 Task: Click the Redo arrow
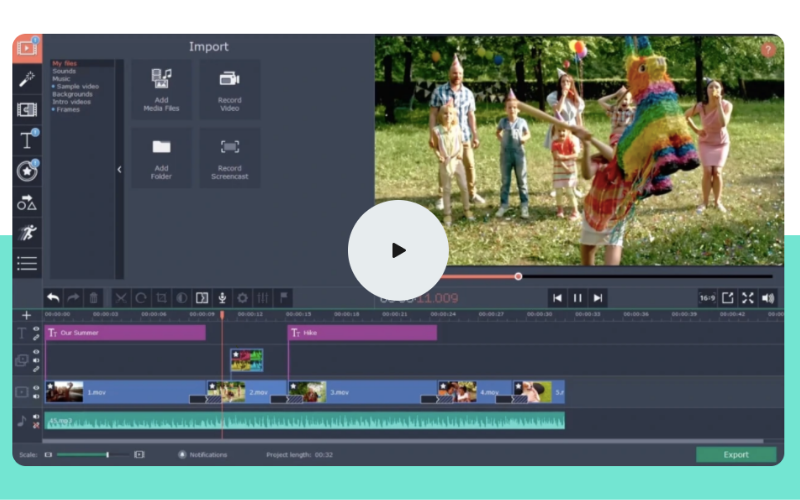click(73, 298)
